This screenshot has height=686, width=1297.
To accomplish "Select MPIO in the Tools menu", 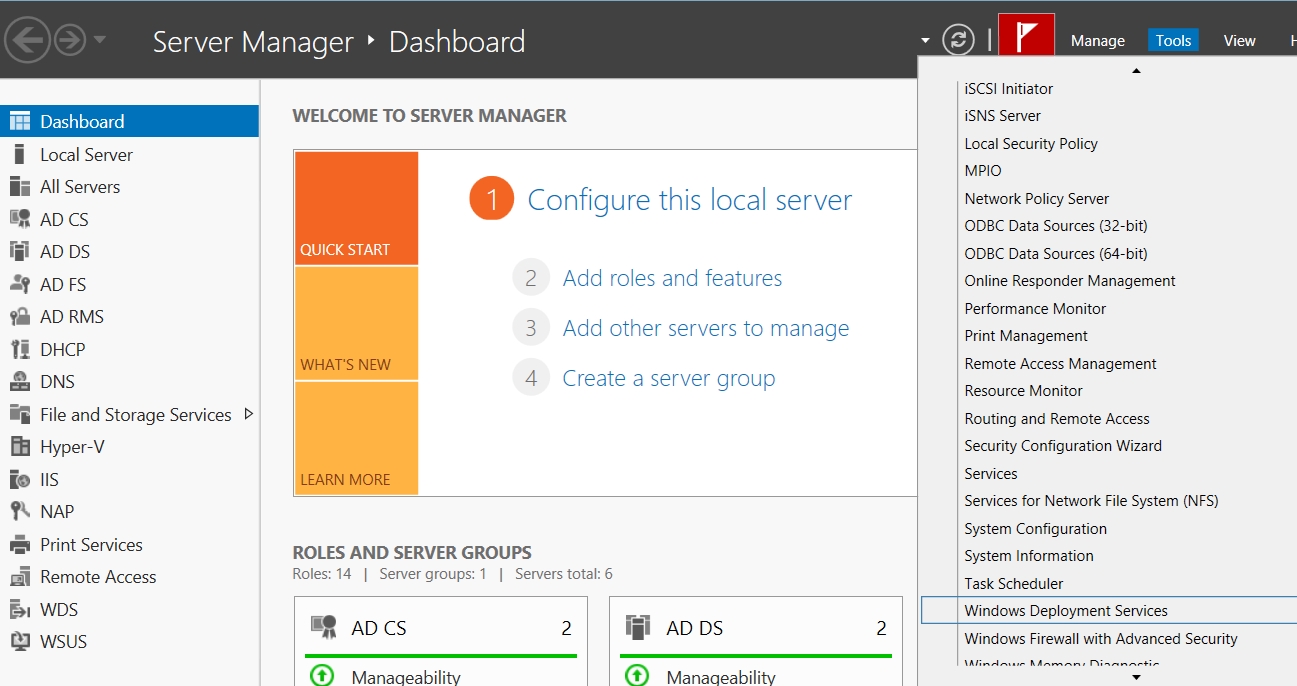I will point(983,171).
